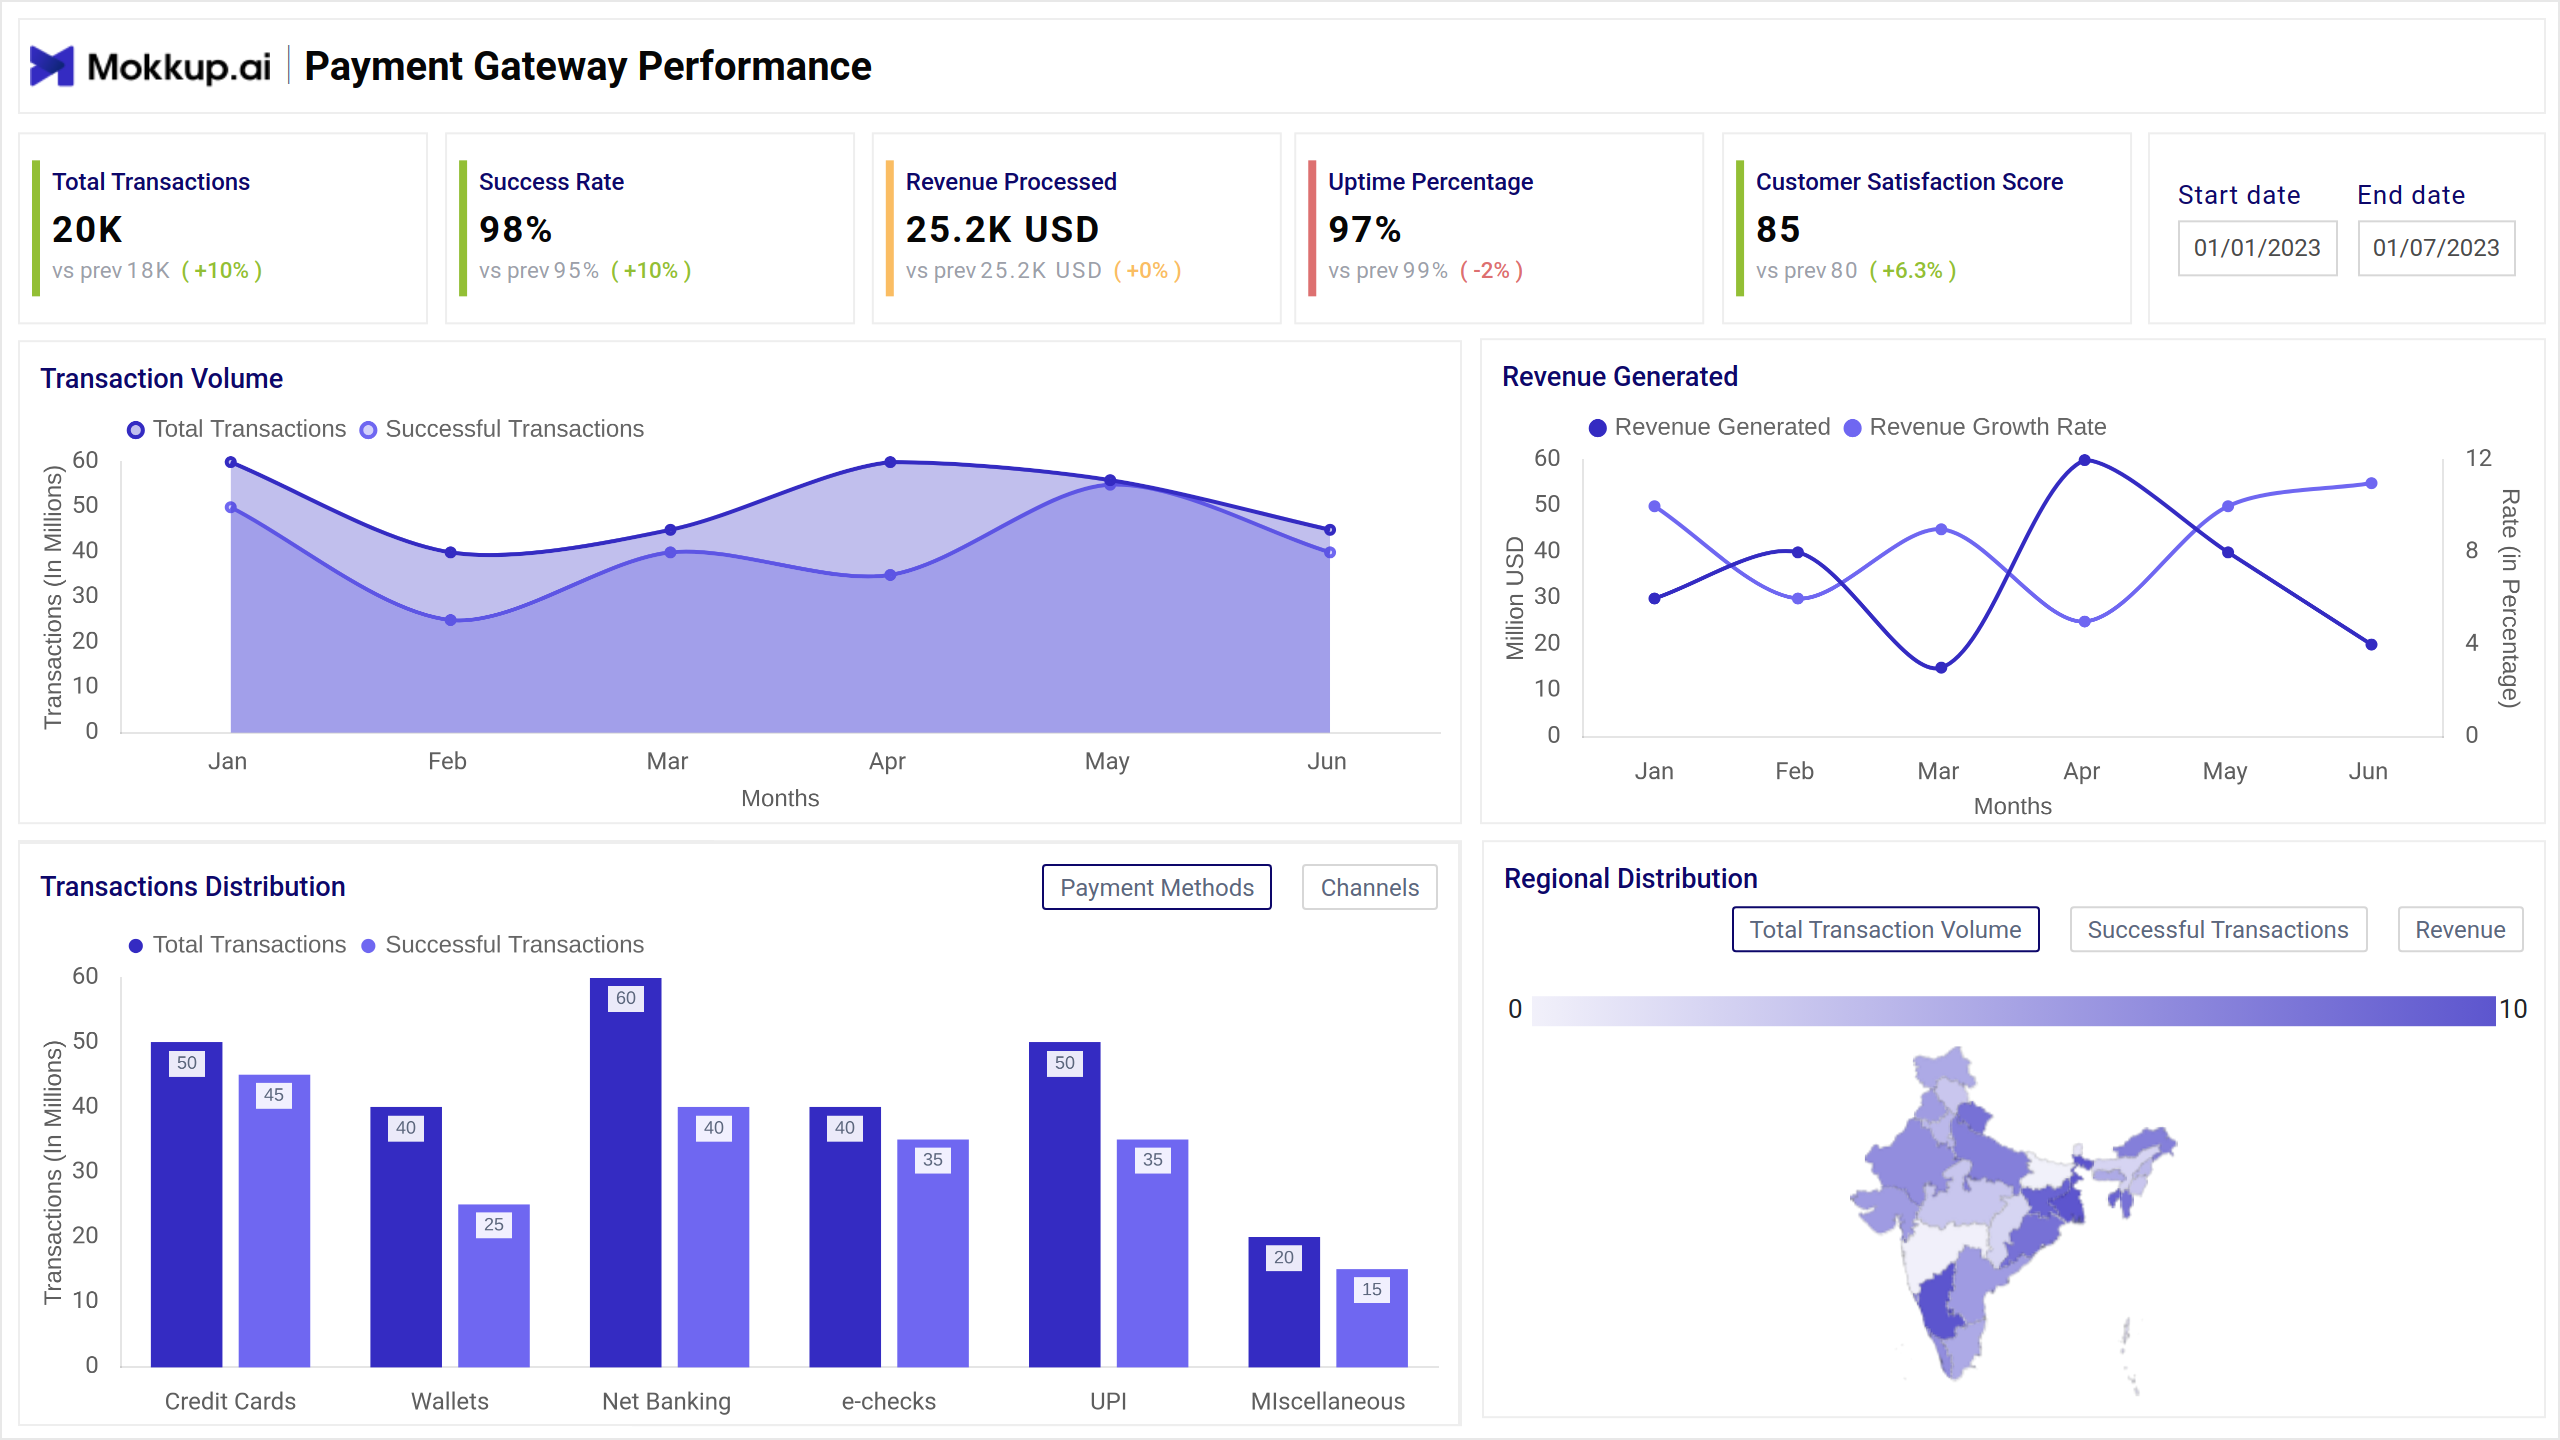Click the Apr Revenue Generated peak point
The width and height of the screenshot is (2560, 1440).
tap(2085, 460)
